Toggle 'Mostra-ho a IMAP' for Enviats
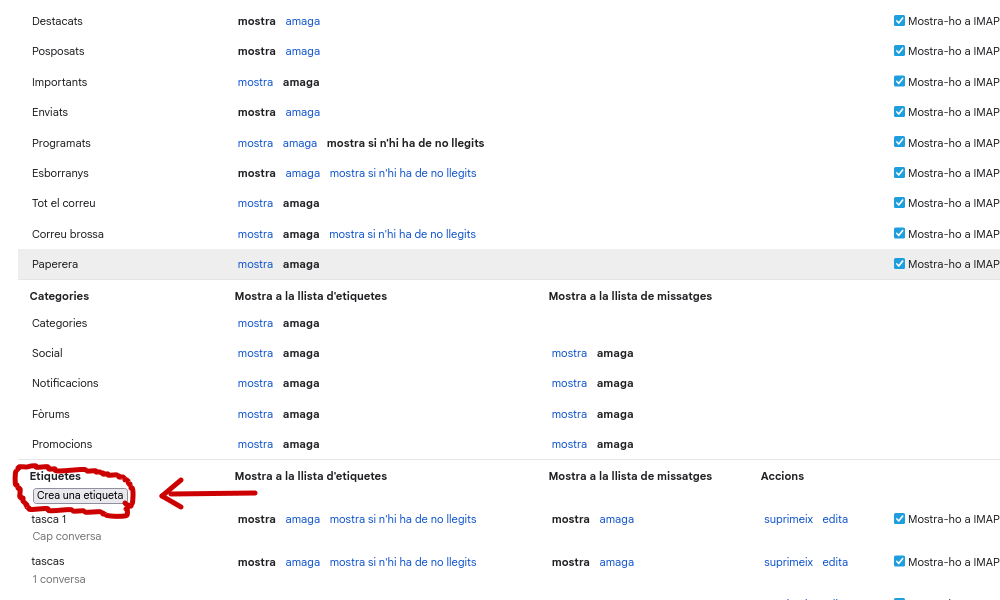The width and height of the screenshot is (1000, 600). (x=899, y=112)
